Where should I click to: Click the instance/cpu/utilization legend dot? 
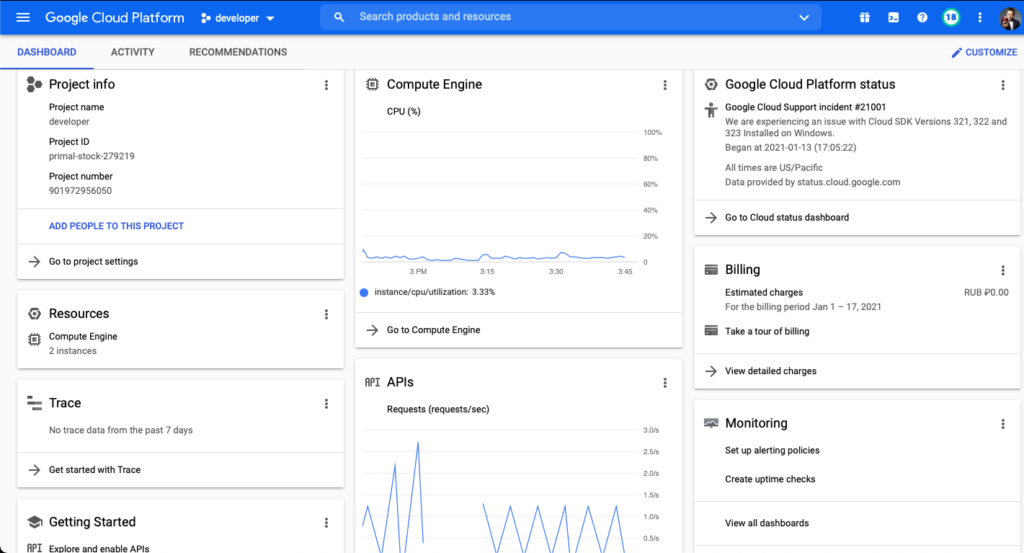pos(364,292)
